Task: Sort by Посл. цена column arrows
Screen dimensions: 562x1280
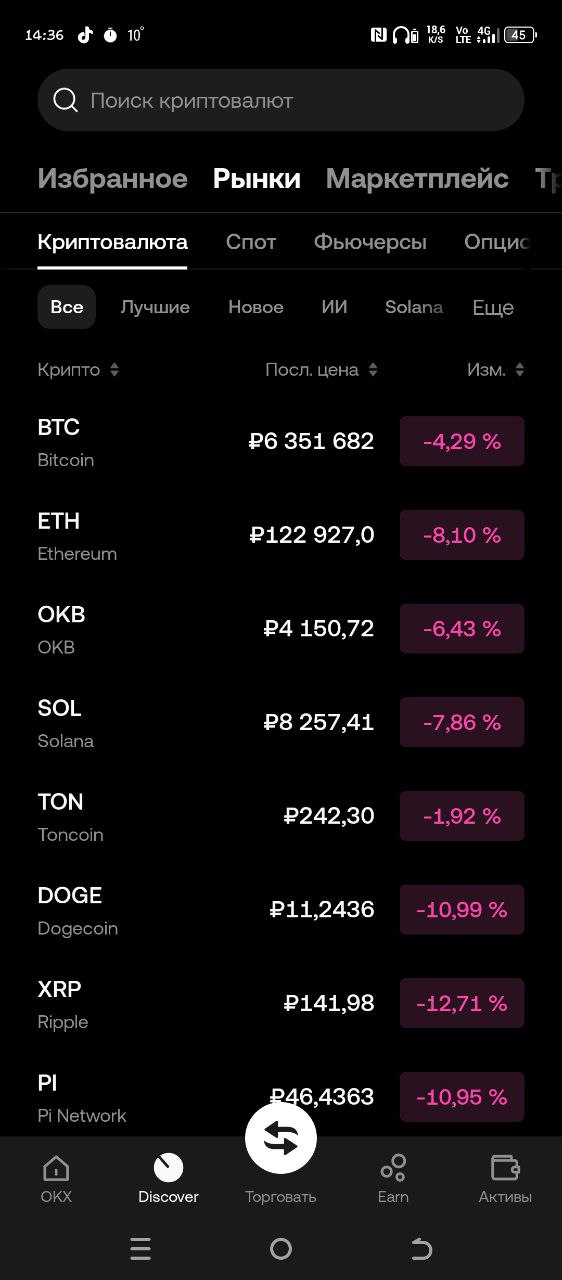Action: click(373, 370)
